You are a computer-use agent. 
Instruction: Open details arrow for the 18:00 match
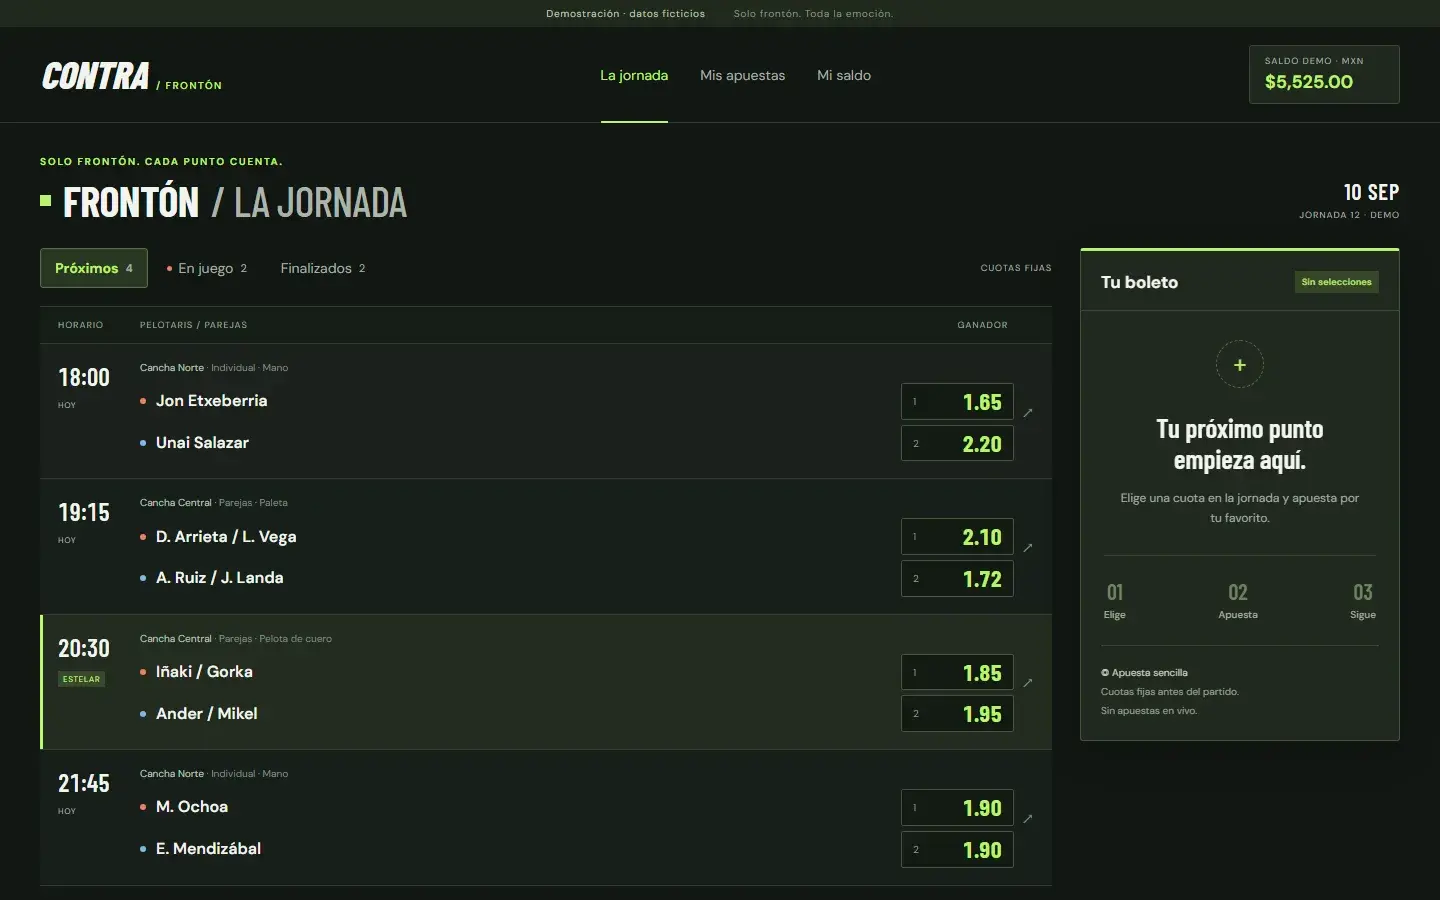coord(1028,412)
